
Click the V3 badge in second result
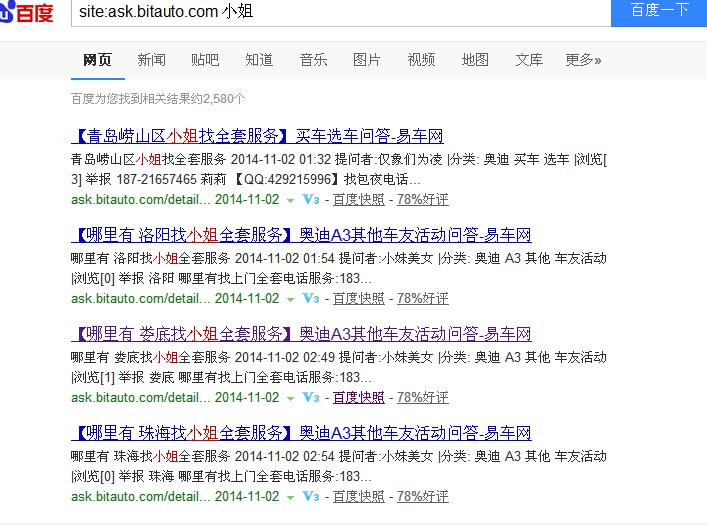(311, 298)
